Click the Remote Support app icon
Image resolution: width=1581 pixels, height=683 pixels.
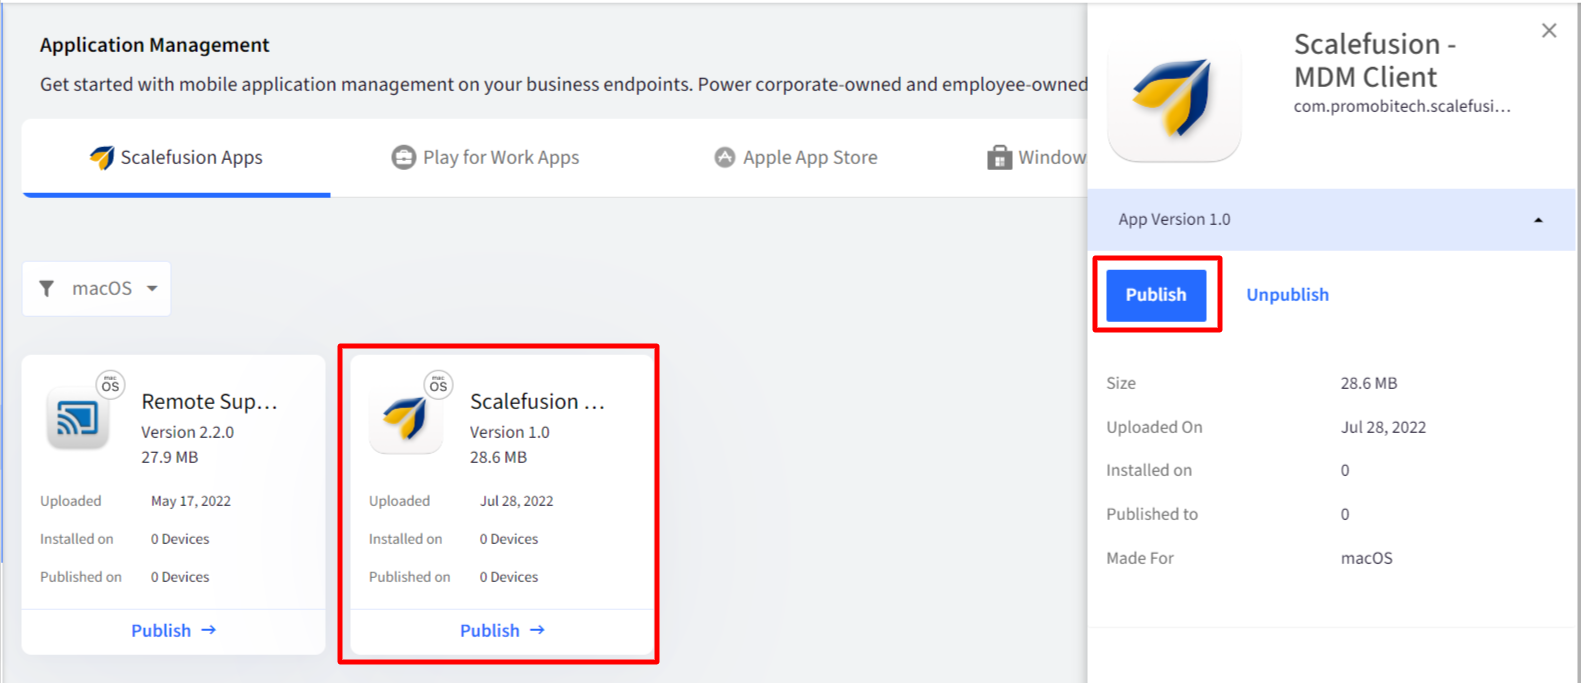point(78,418)
